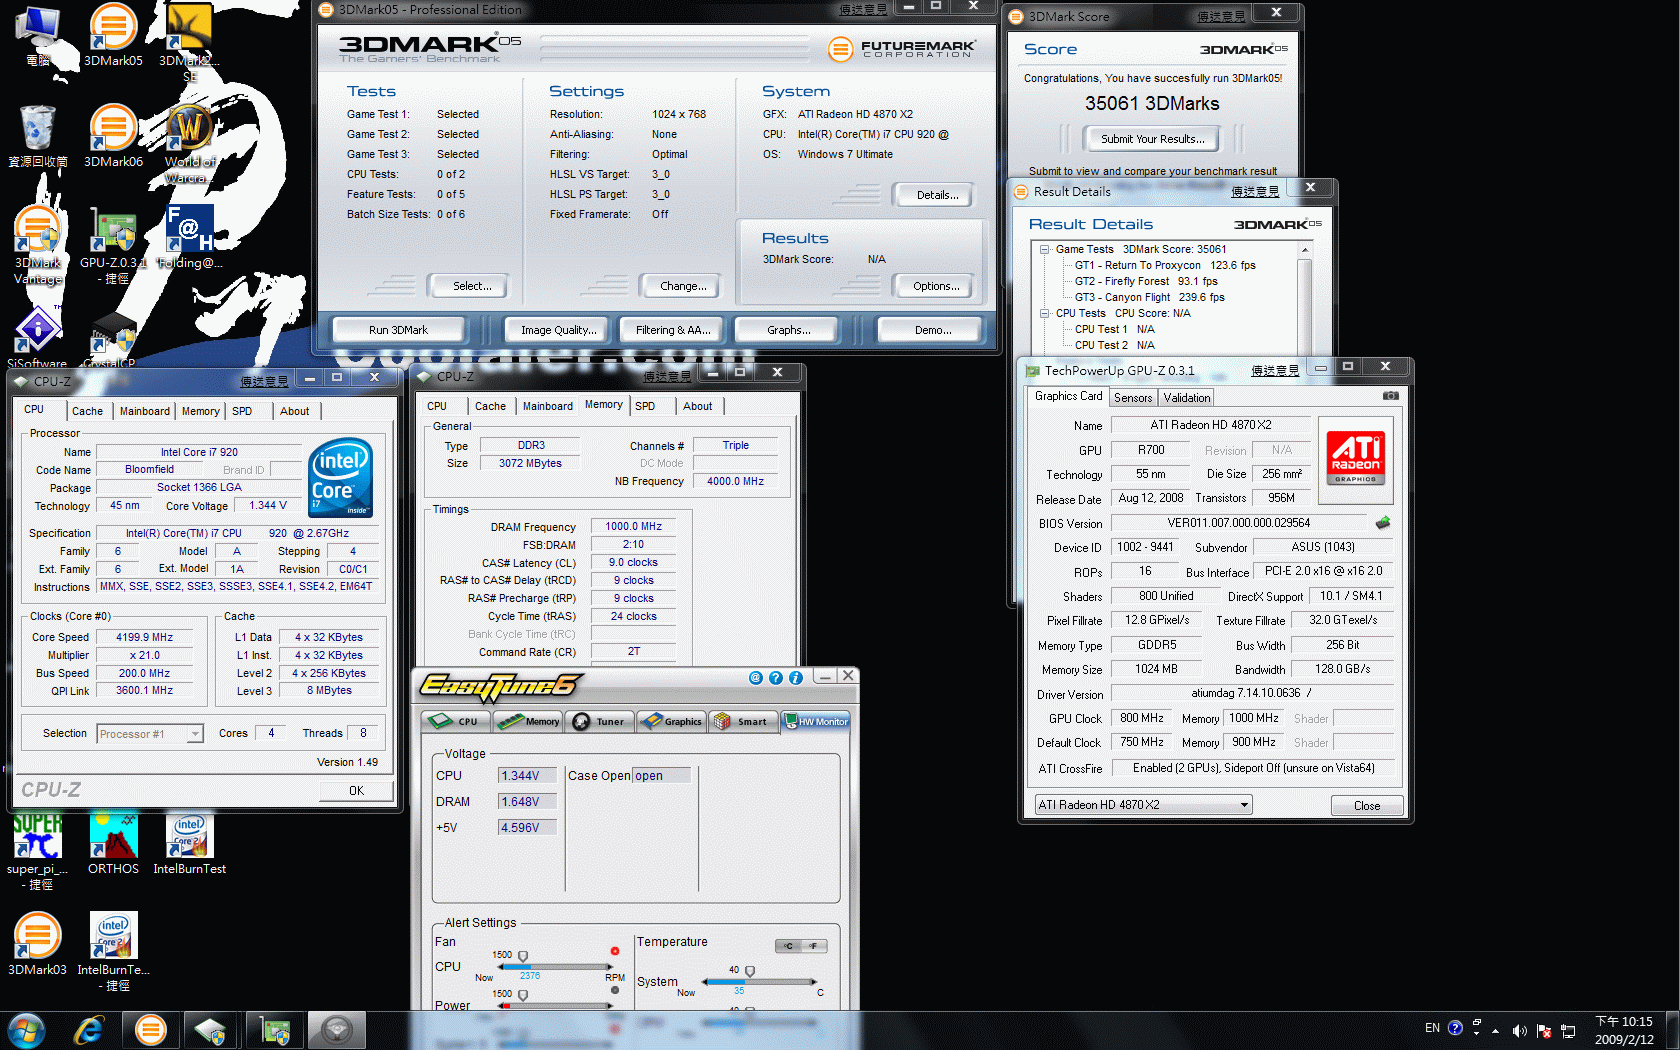Open the Recycle Bin desktop icon
The width and height of the screenshot is (1680, 1050).
38,135
